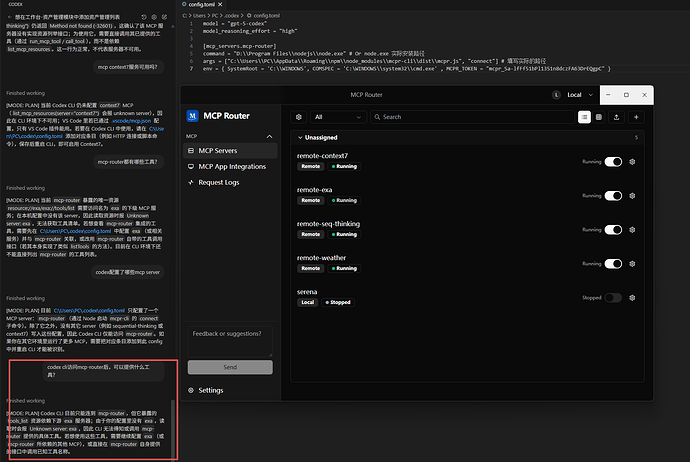Switch to grid view layout
Viewport: 690px width, 462px height.
(599, 117)
